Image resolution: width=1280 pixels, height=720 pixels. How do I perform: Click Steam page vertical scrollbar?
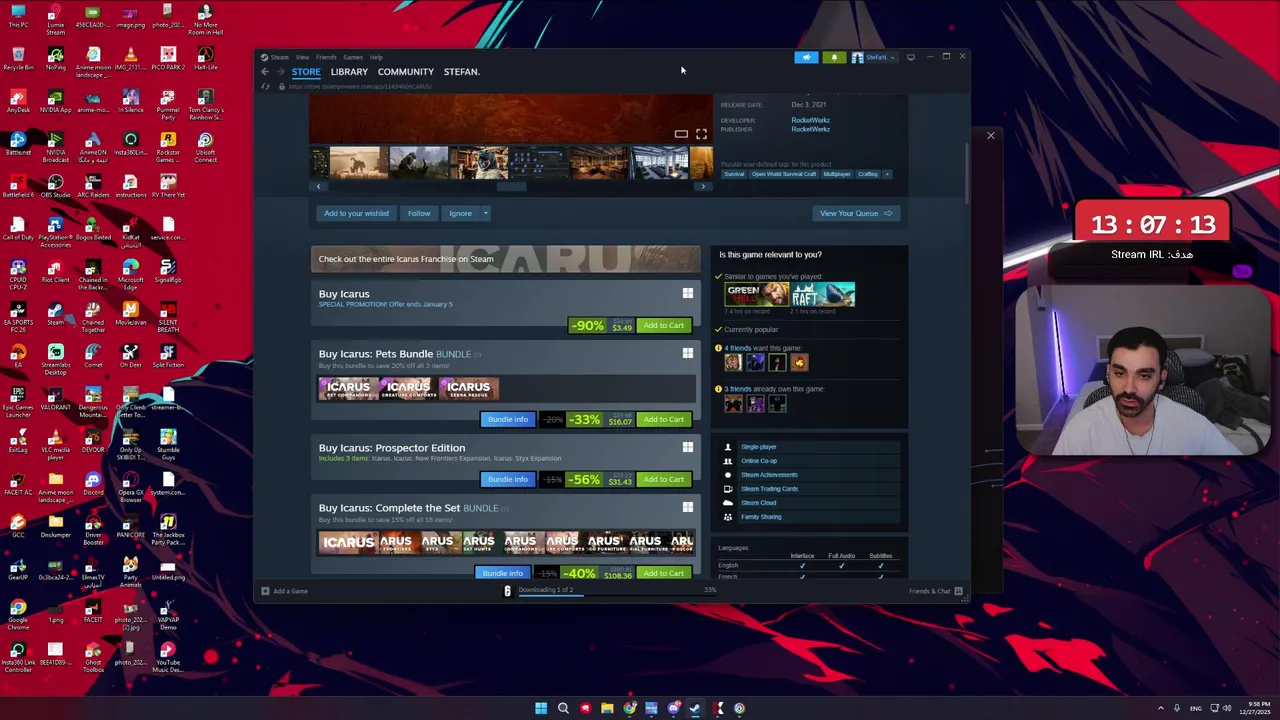pos(966,172)
